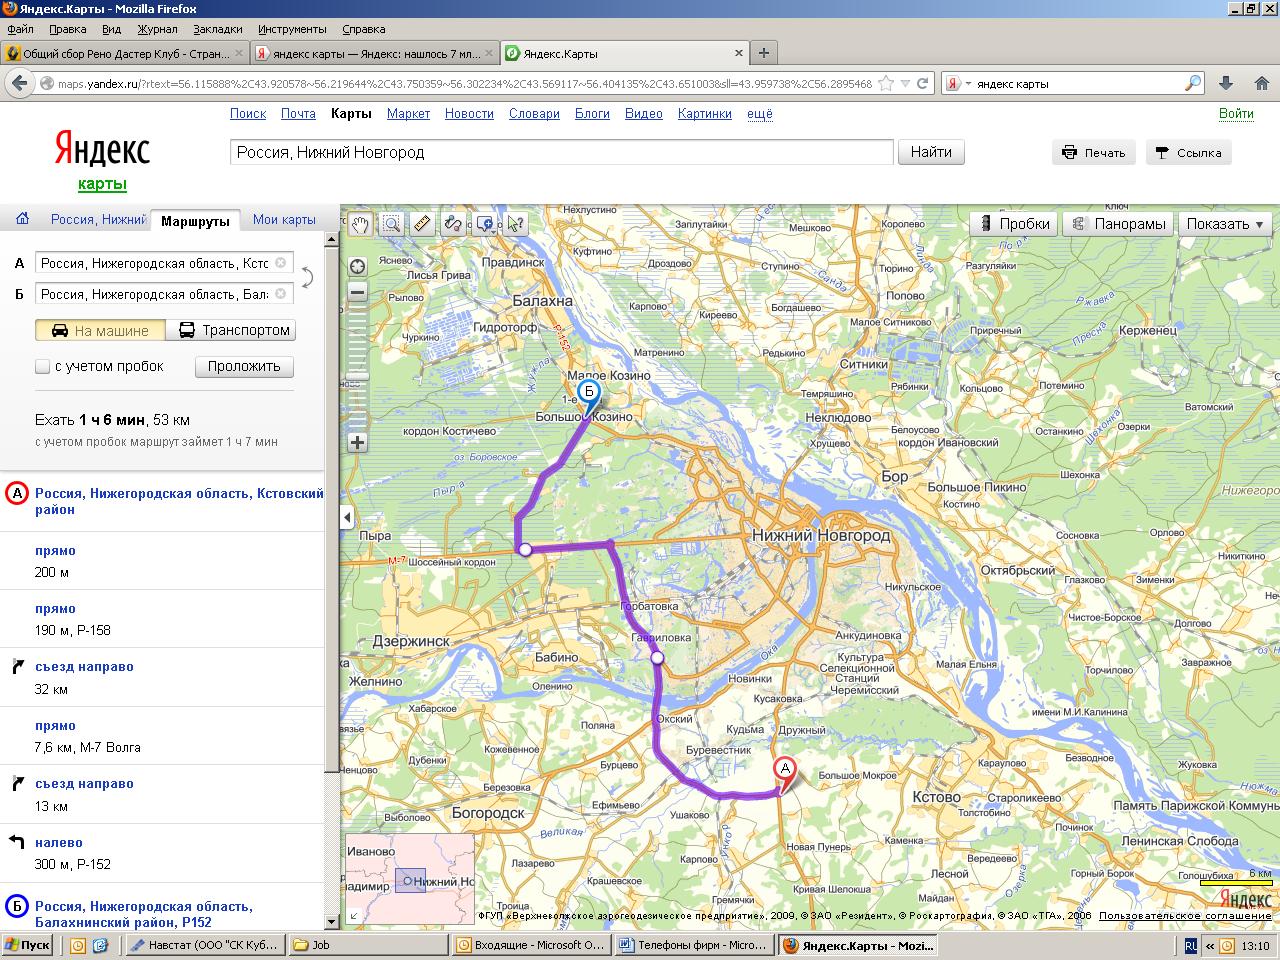Image resolution: width=1280 pixels, height=960 pixels.
Task: Open the URL history dropdown arrow
Action: click(x=905, y=84)
